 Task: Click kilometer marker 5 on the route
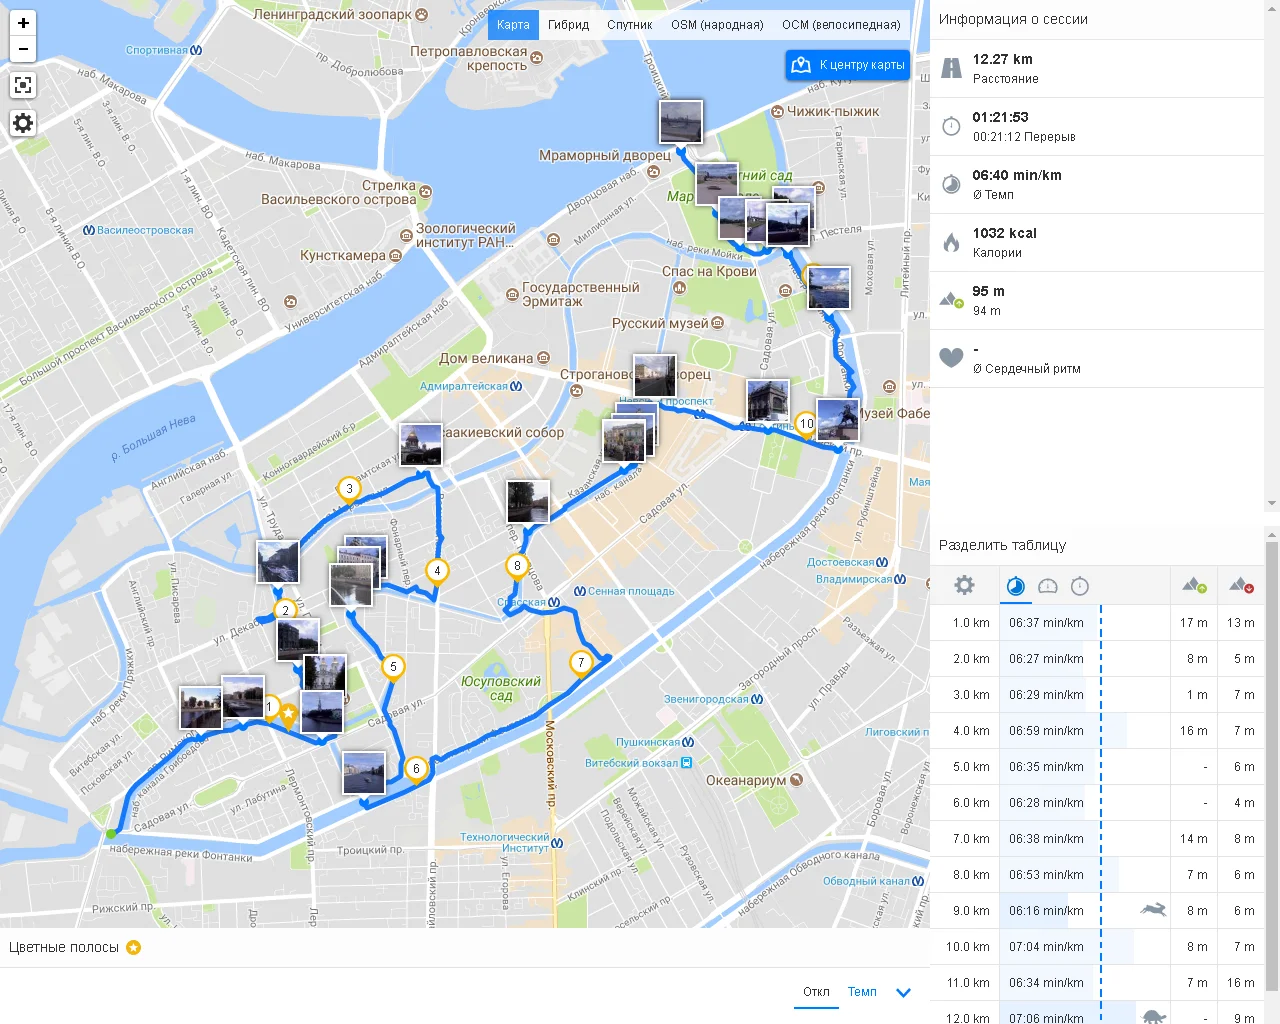coord(393,667)
